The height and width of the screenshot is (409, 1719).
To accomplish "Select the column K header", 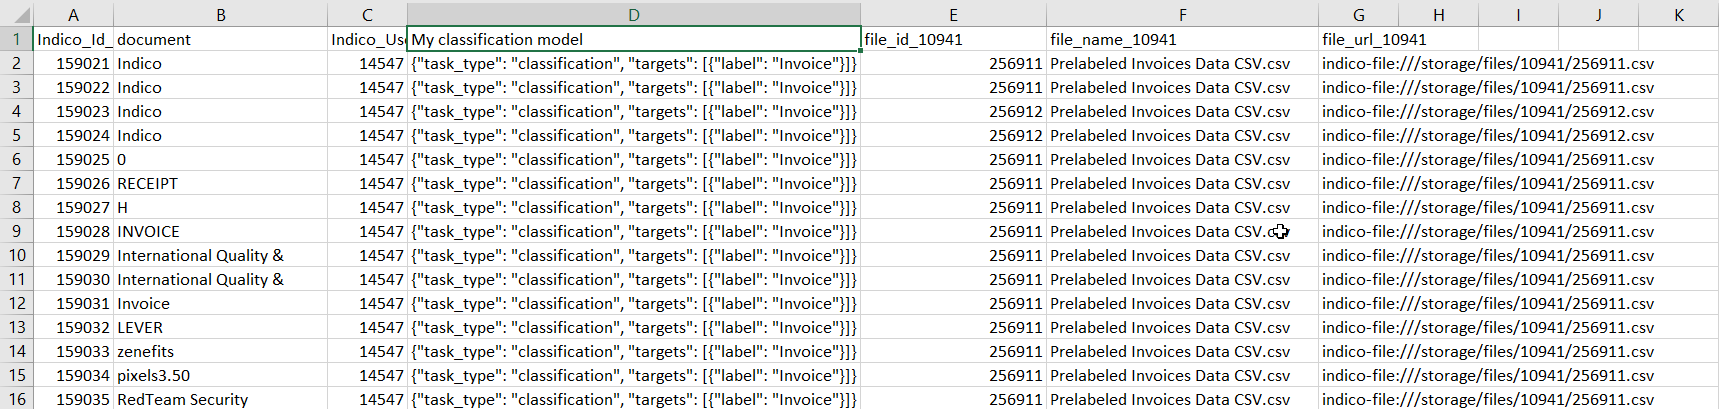I will [x=1678, y=14].
